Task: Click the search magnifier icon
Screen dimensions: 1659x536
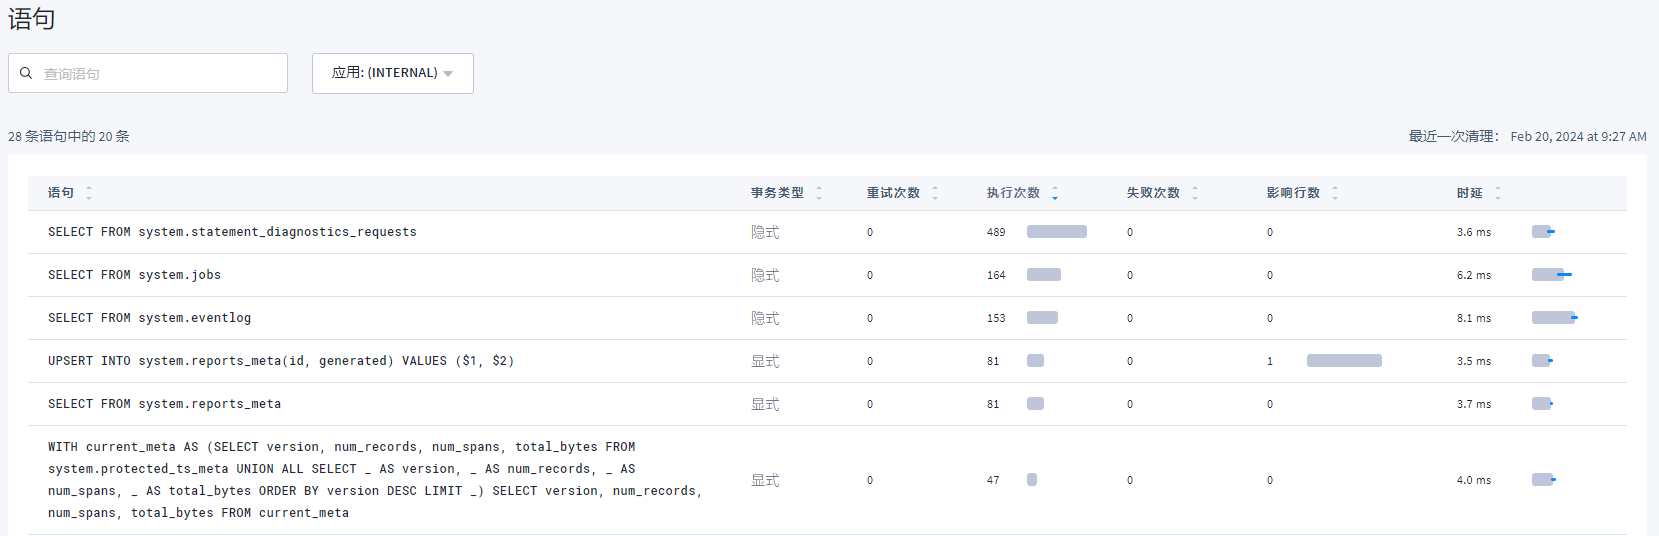Action: tap(26, 73)
